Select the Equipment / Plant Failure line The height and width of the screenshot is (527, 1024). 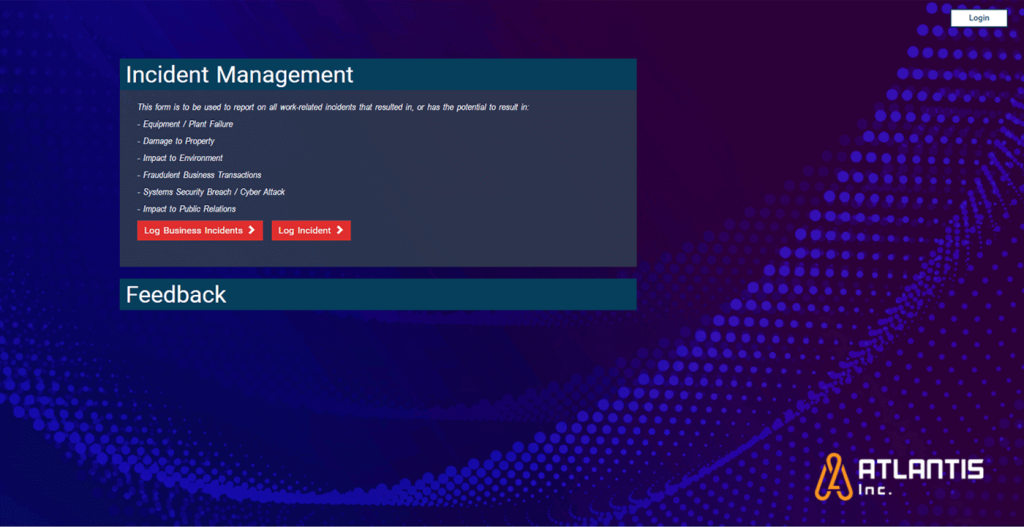[184, 124]
